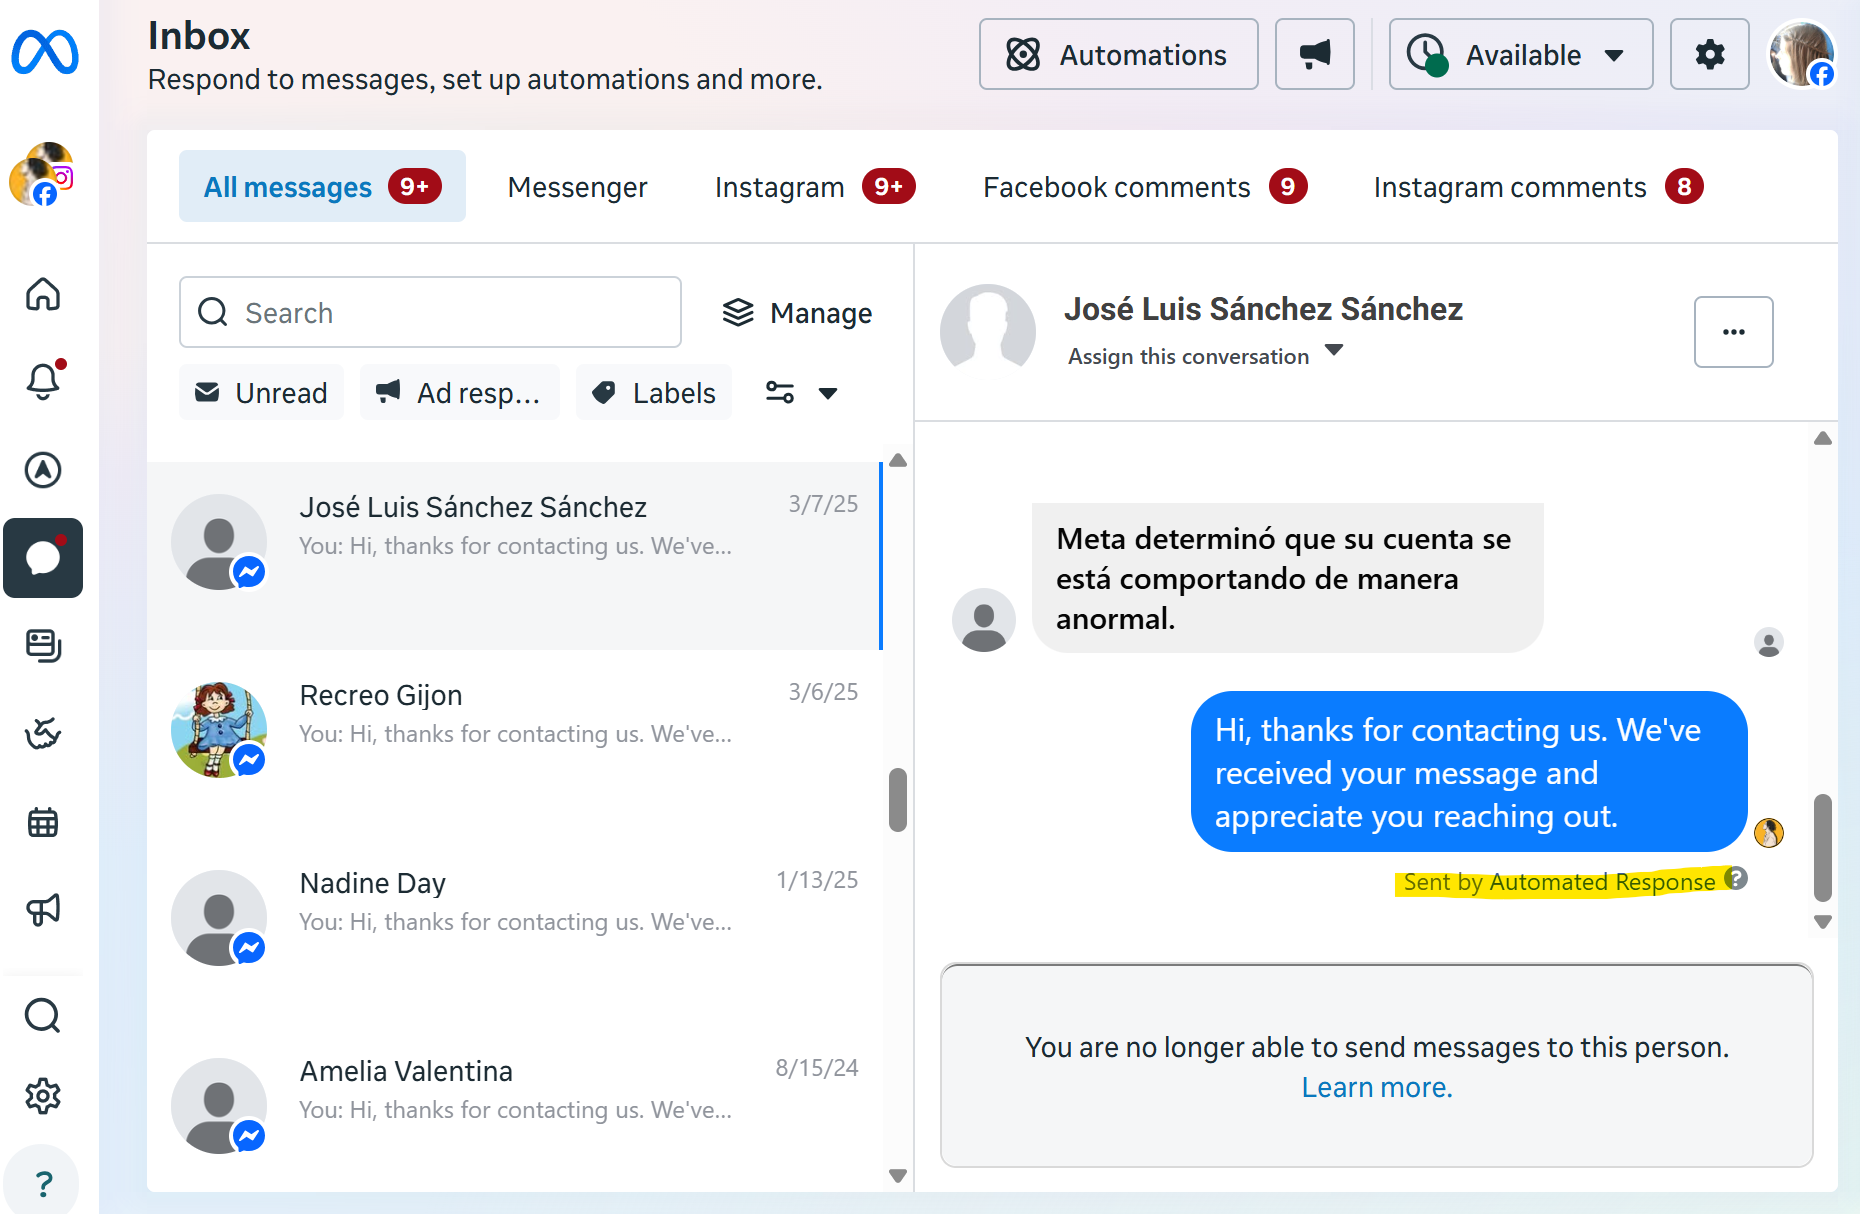Click the conversation list scrollbar handle
The image size is (1860, 1214).
coord(897,799)
